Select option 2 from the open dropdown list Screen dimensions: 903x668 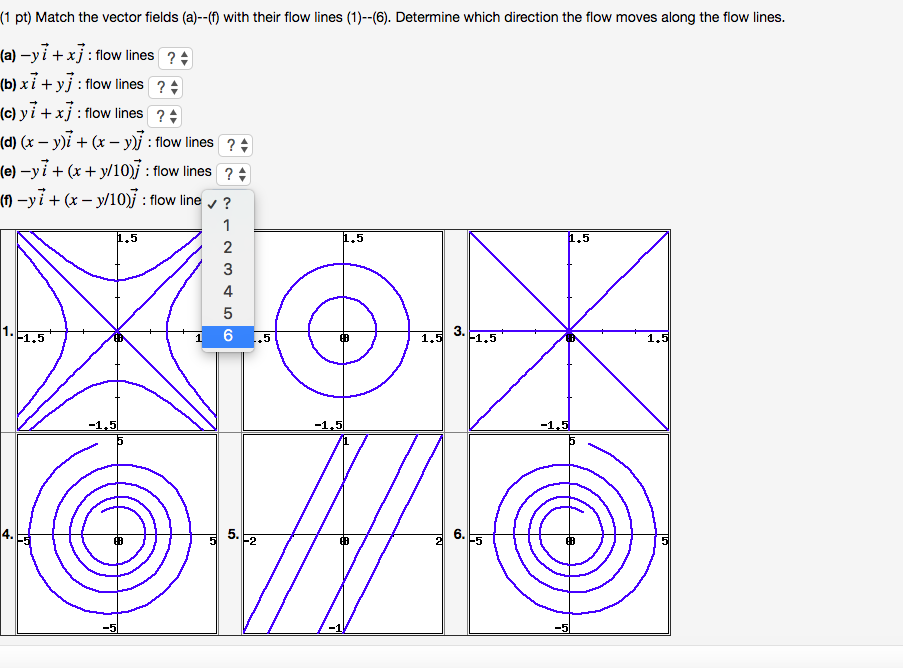pyautogui.click(x=227, y=247)
